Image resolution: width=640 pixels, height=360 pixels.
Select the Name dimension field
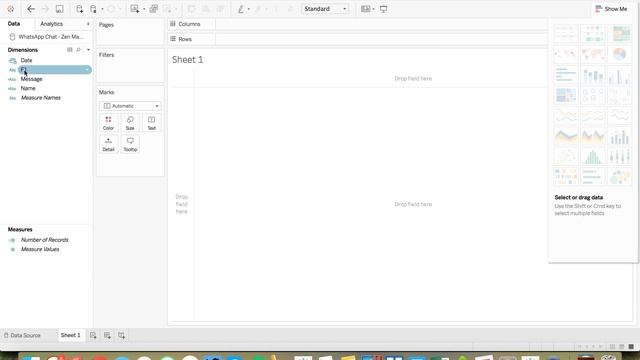pyautogui.click(x=28, y=89)
